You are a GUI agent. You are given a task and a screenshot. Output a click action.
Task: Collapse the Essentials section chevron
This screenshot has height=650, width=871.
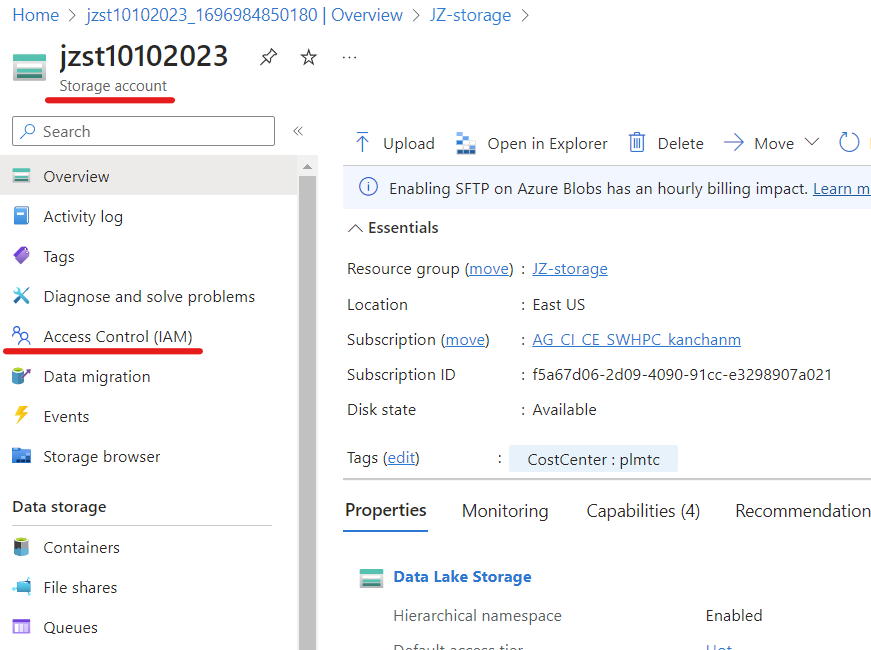tap(355, 228)
